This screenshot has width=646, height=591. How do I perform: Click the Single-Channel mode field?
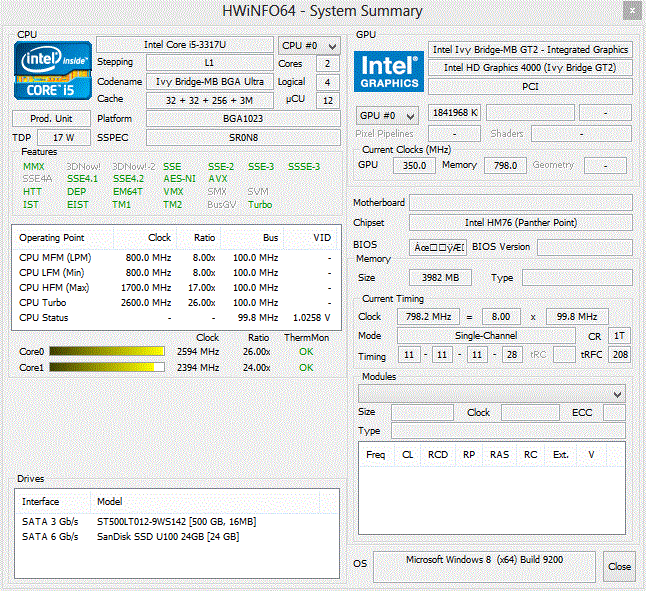pos(486,336)
